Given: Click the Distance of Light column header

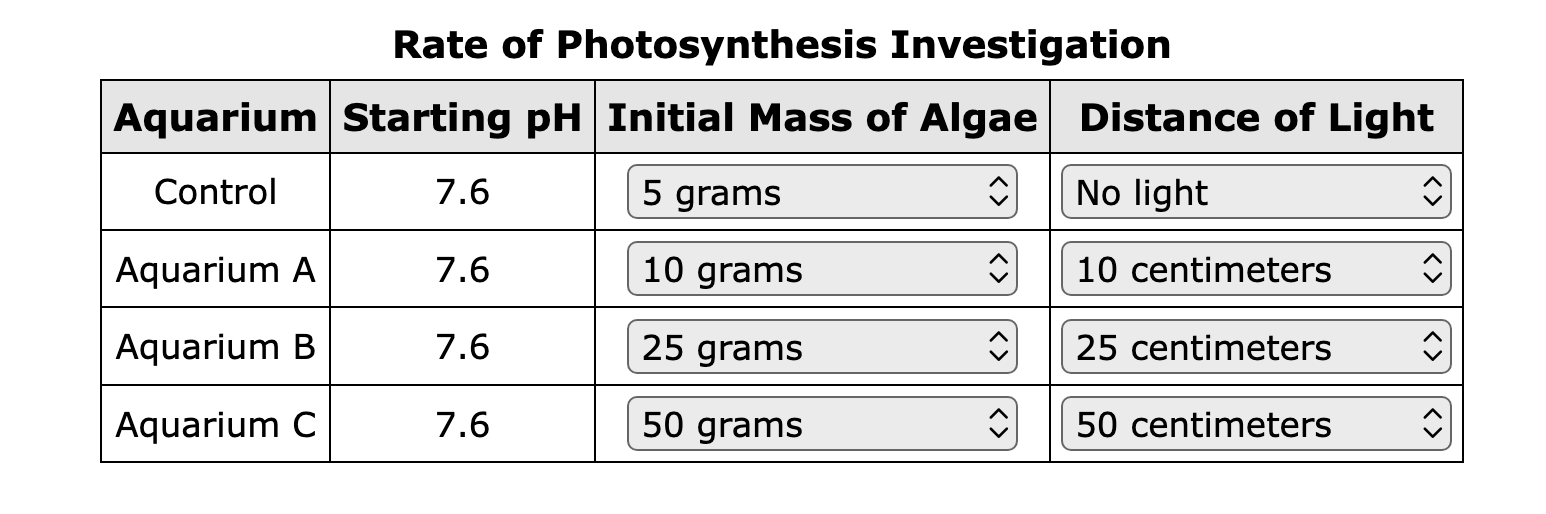Looking at the screenshot, I should coord(1256,118).
